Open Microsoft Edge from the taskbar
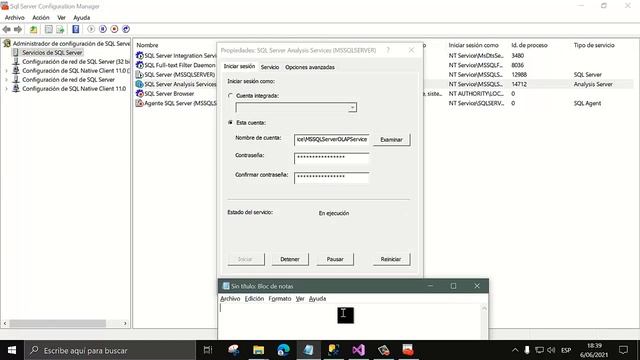Image resolution: width=640 pixels, height=360 pixels. pos(283,350)
